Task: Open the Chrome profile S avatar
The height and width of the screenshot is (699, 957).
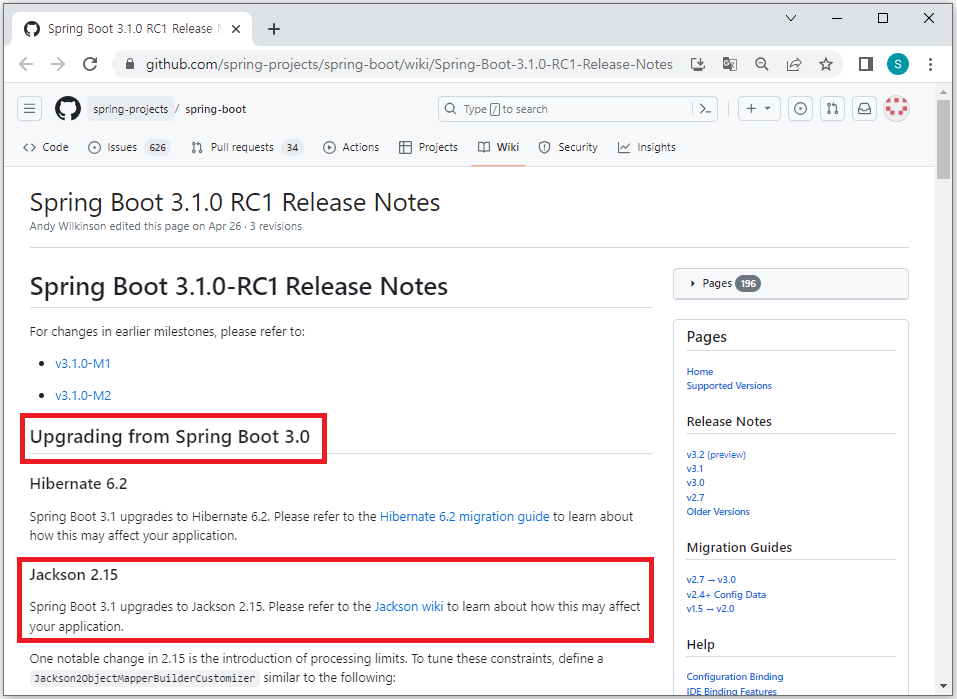Action: tap(898, 64)
